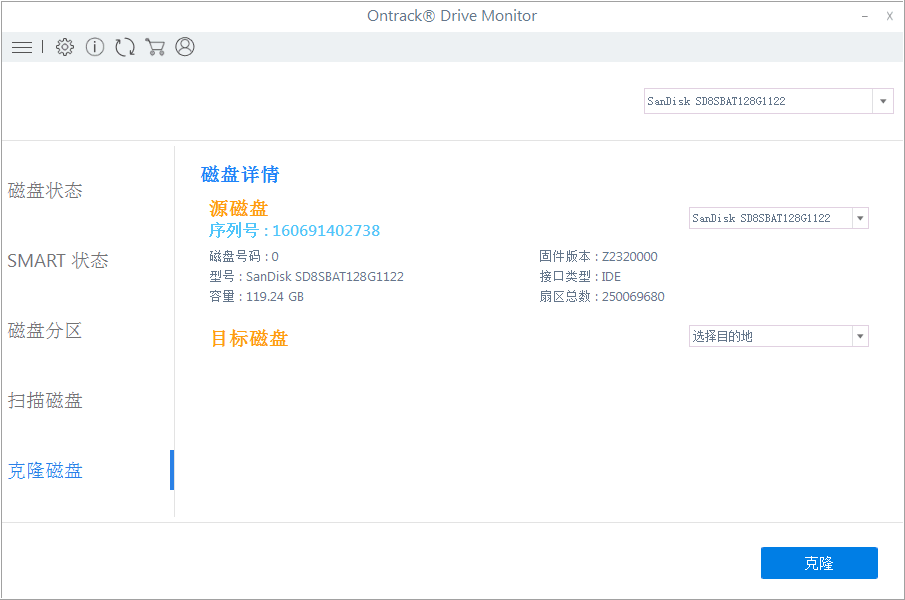
Task: Click the 磁盘详情 heading
Action: pos(240,174)
